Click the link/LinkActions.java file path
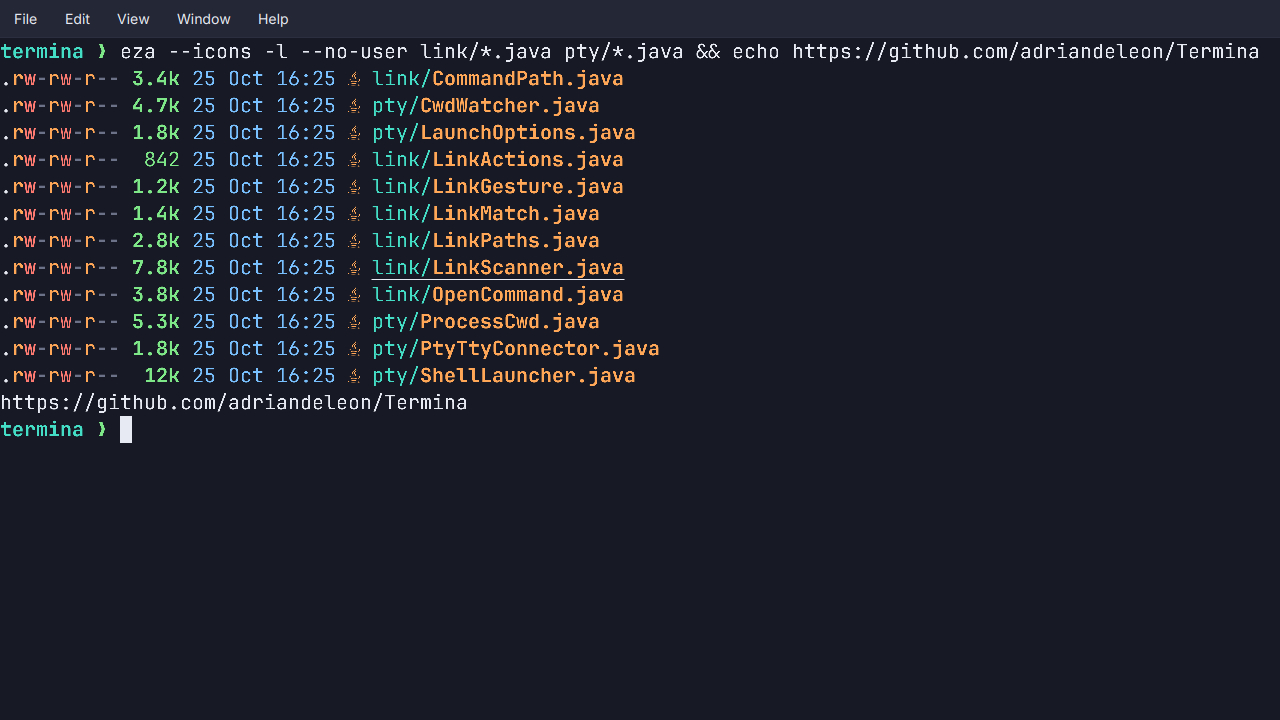 tap(498, 160)
